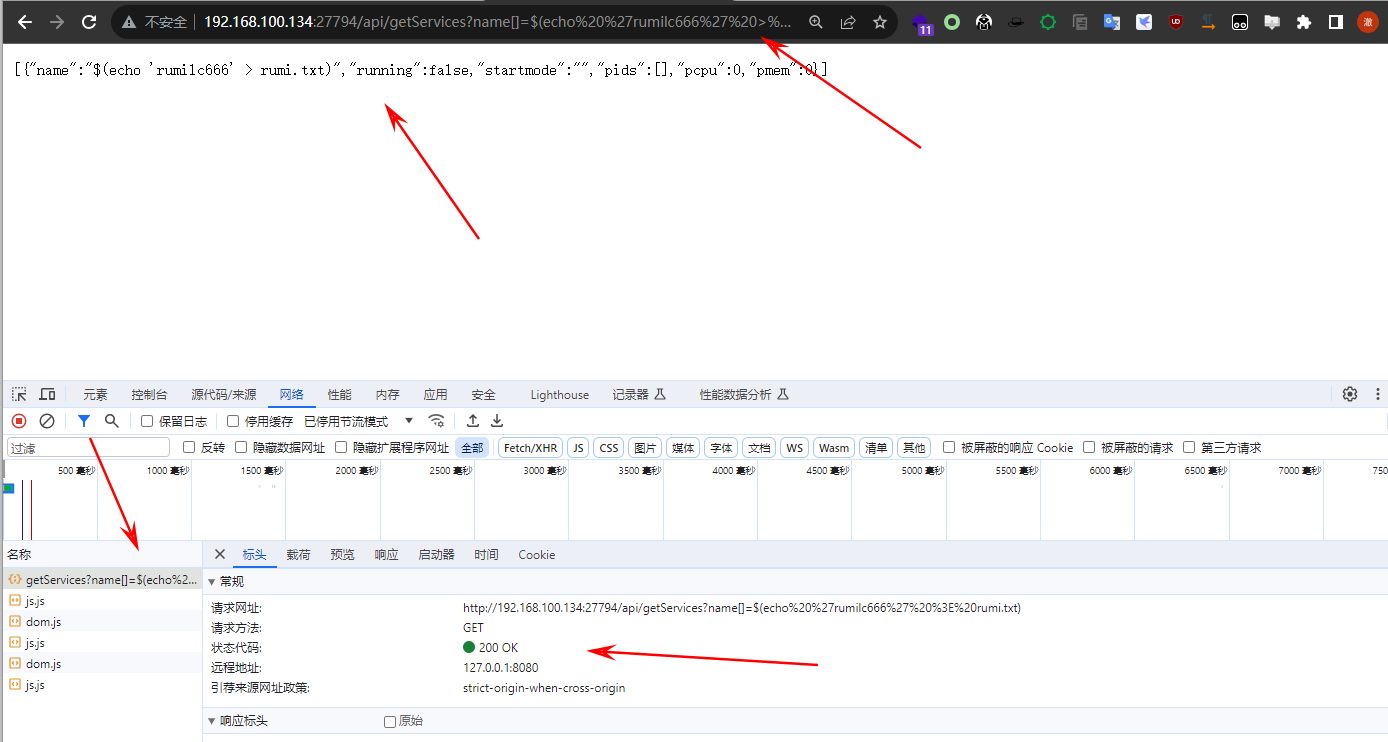
Task: Click the 名称 column header
Action: pos(19,554)
